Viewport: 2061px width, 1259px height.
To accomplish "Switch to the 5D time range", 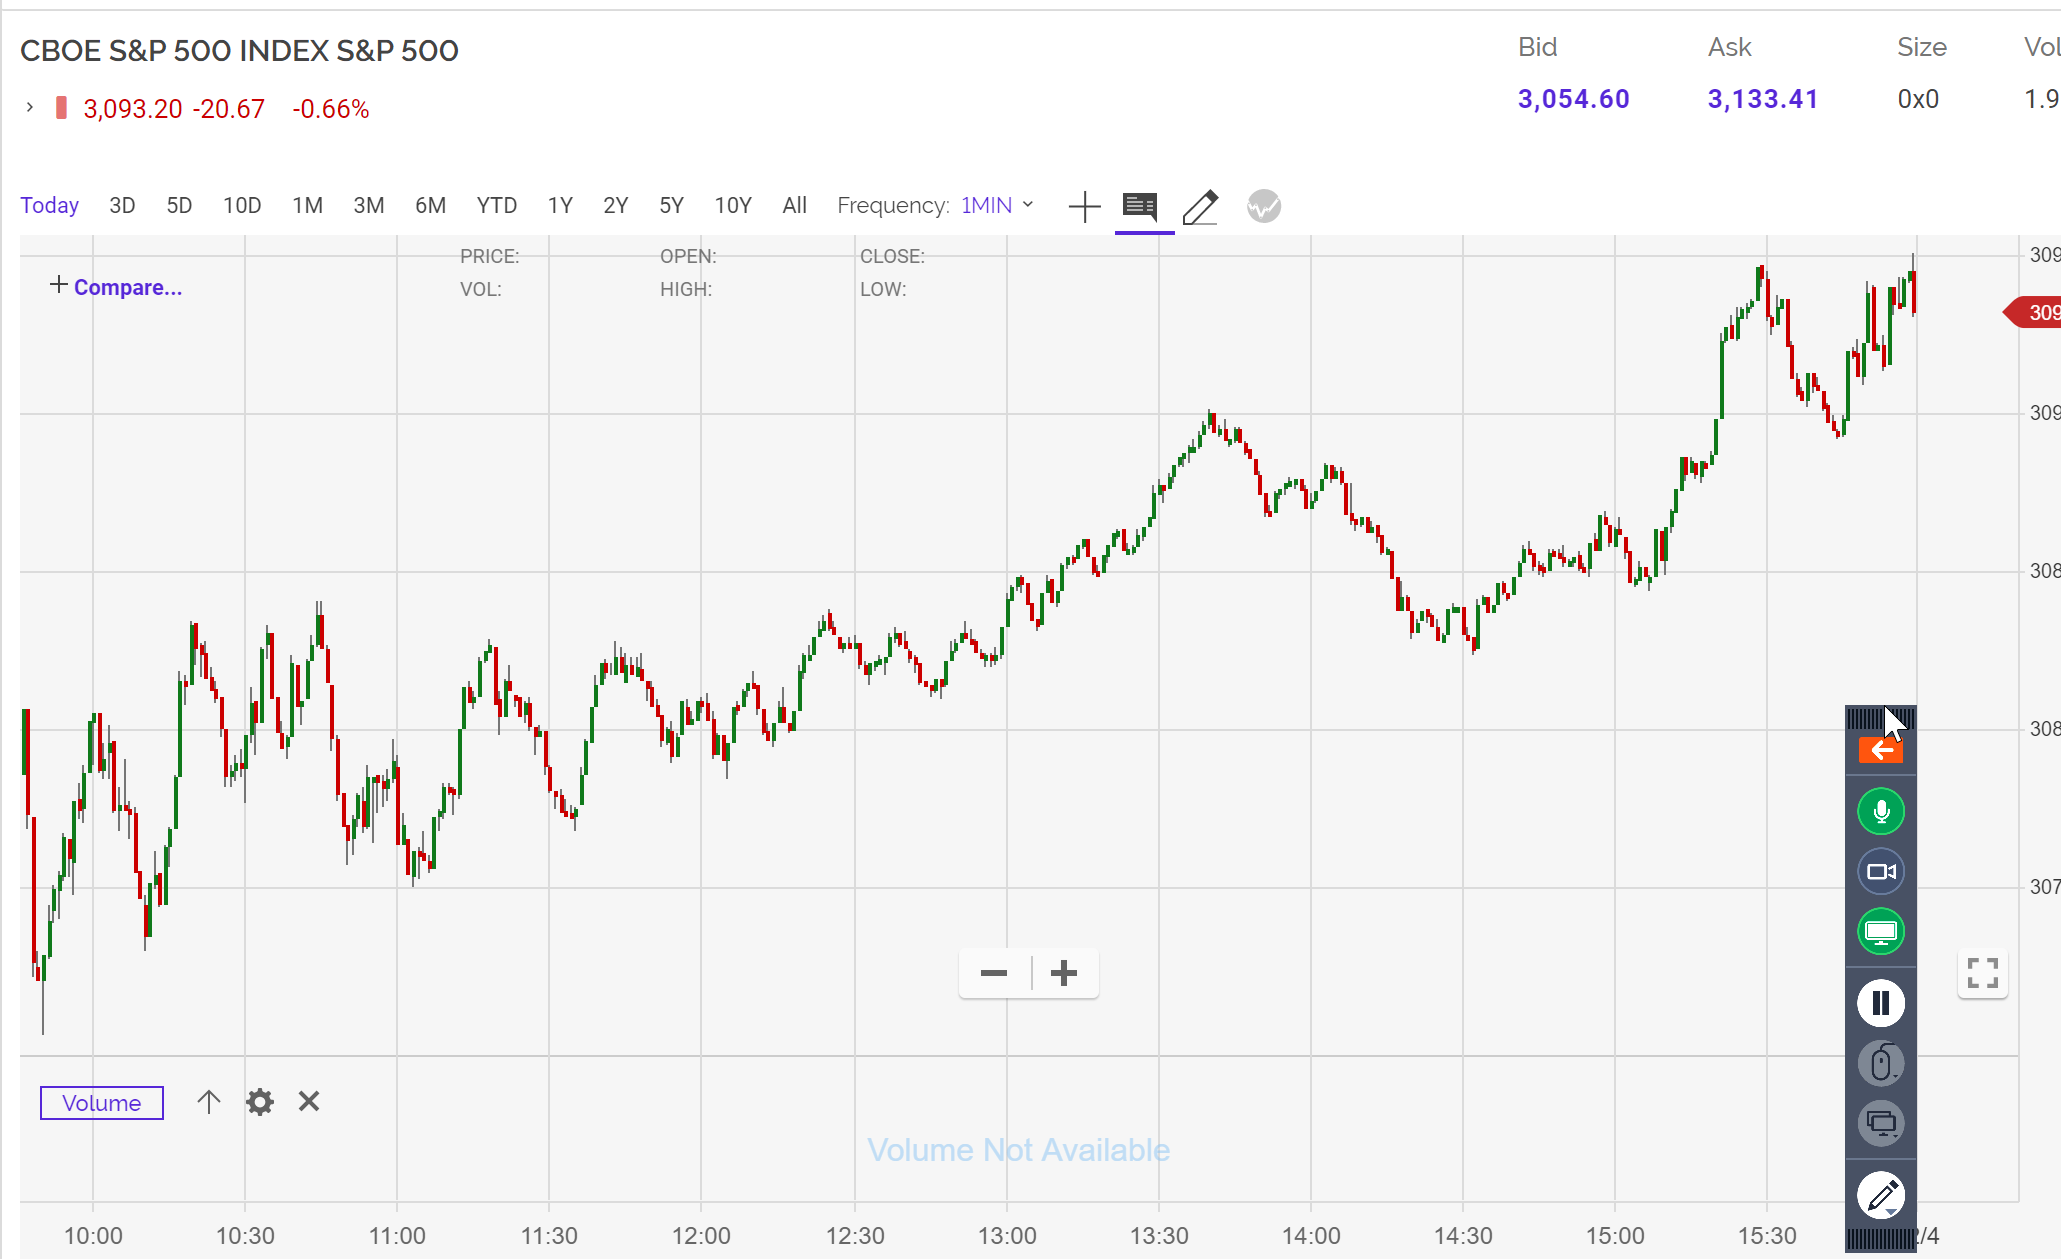I will [179, 205].
